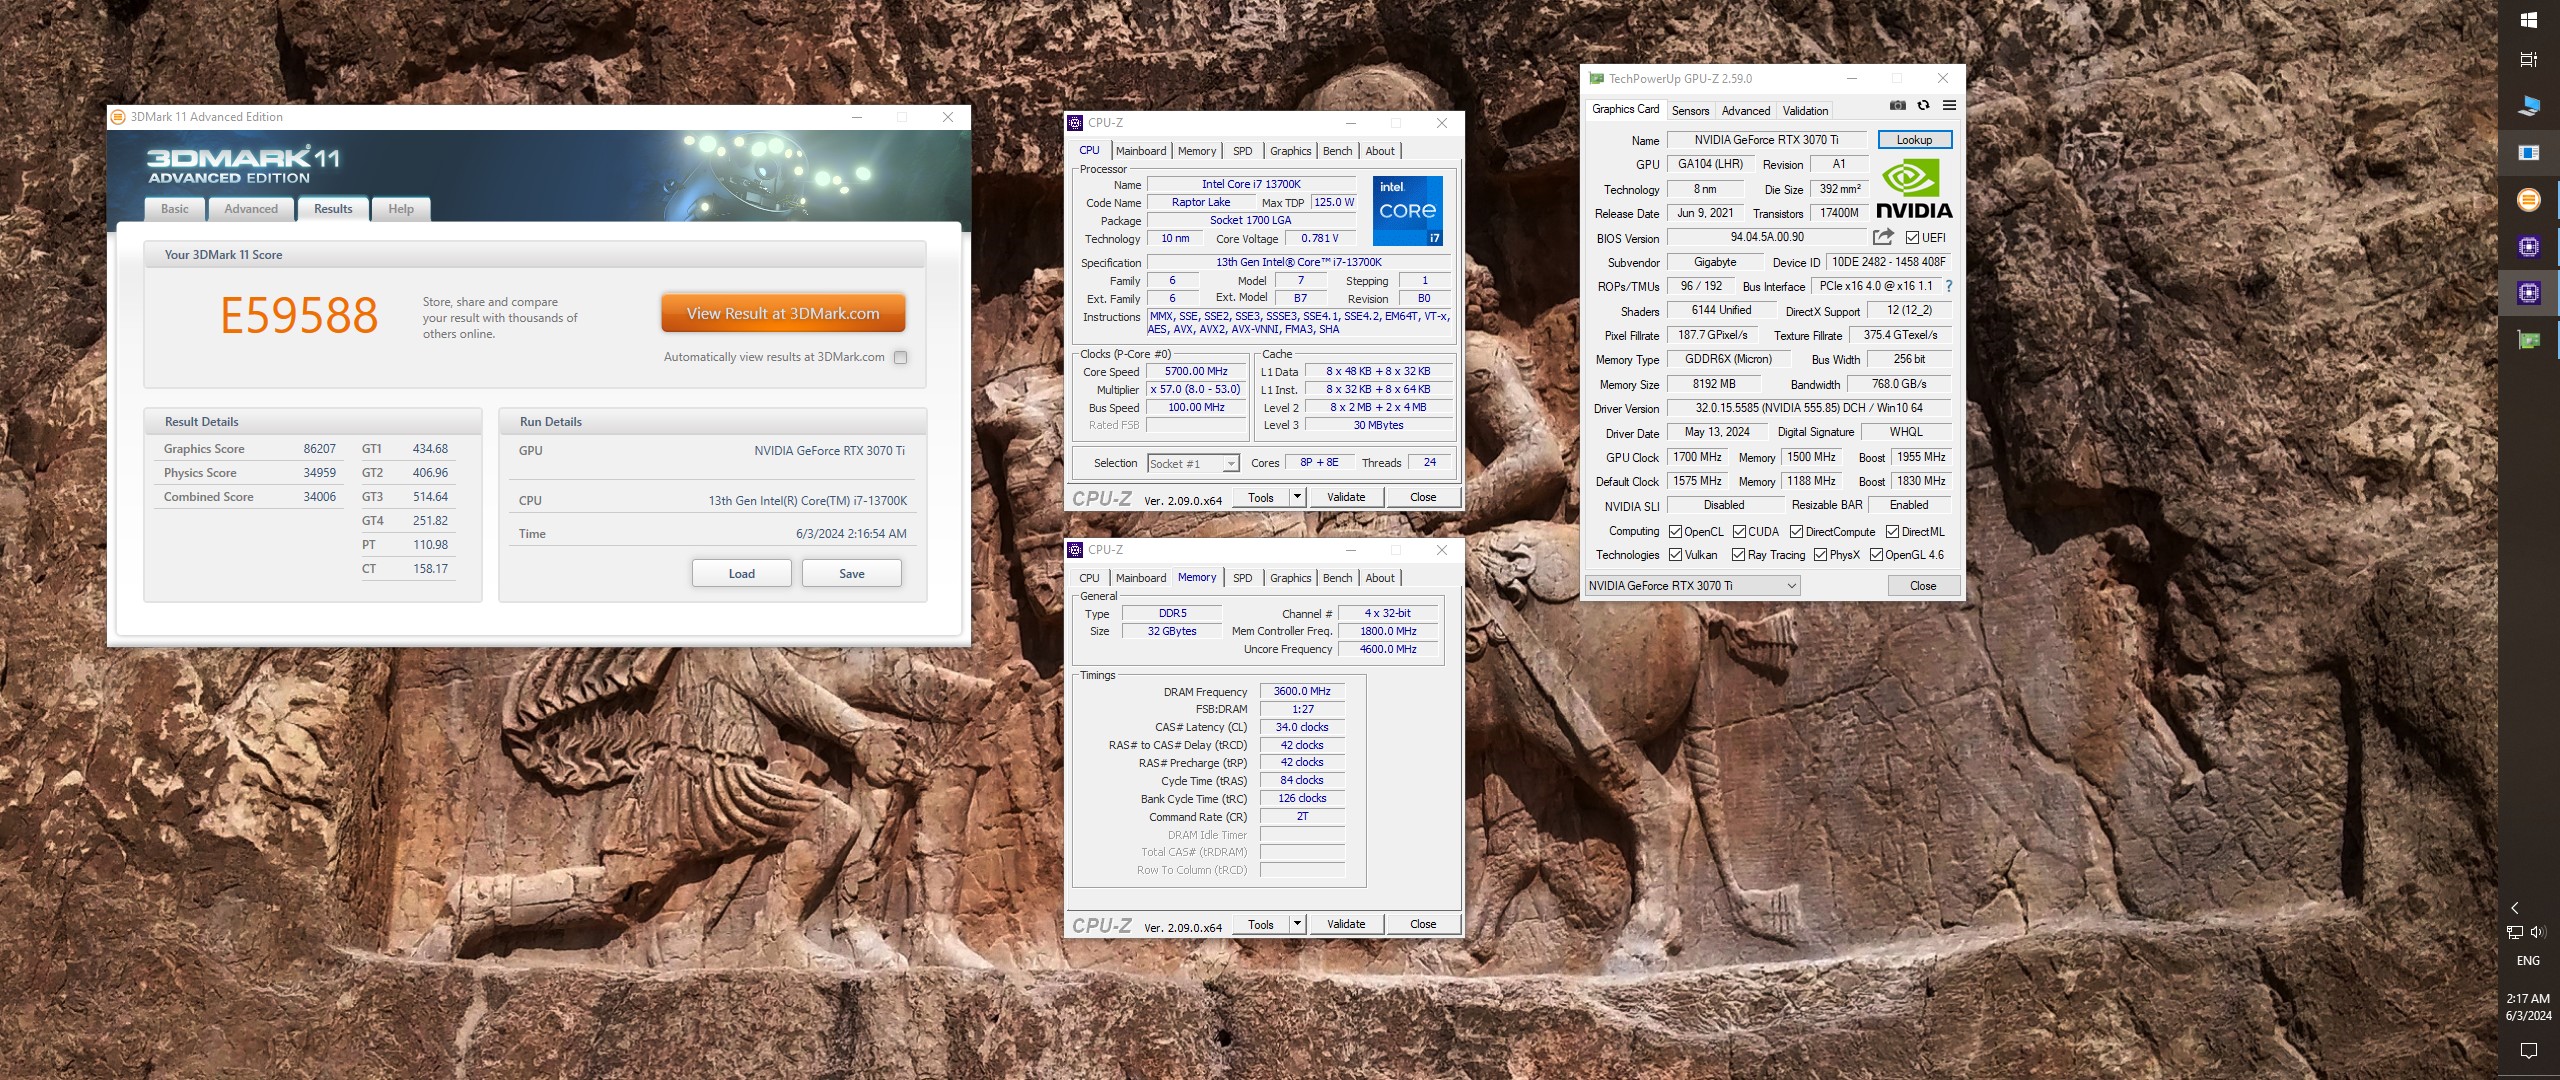Click the Close button in GPU-Z

click(1923, 586)
